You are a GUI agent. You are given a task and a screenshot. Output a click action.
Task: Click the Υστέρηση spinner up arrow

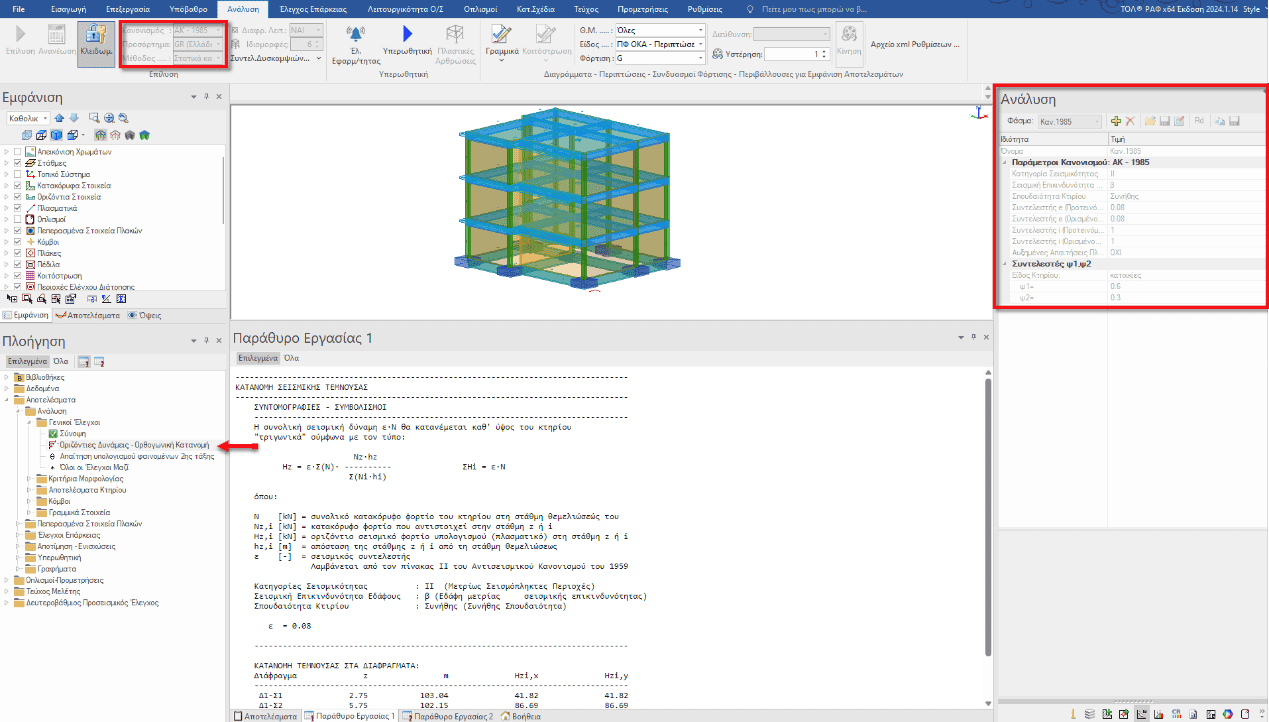coord(824,51)
